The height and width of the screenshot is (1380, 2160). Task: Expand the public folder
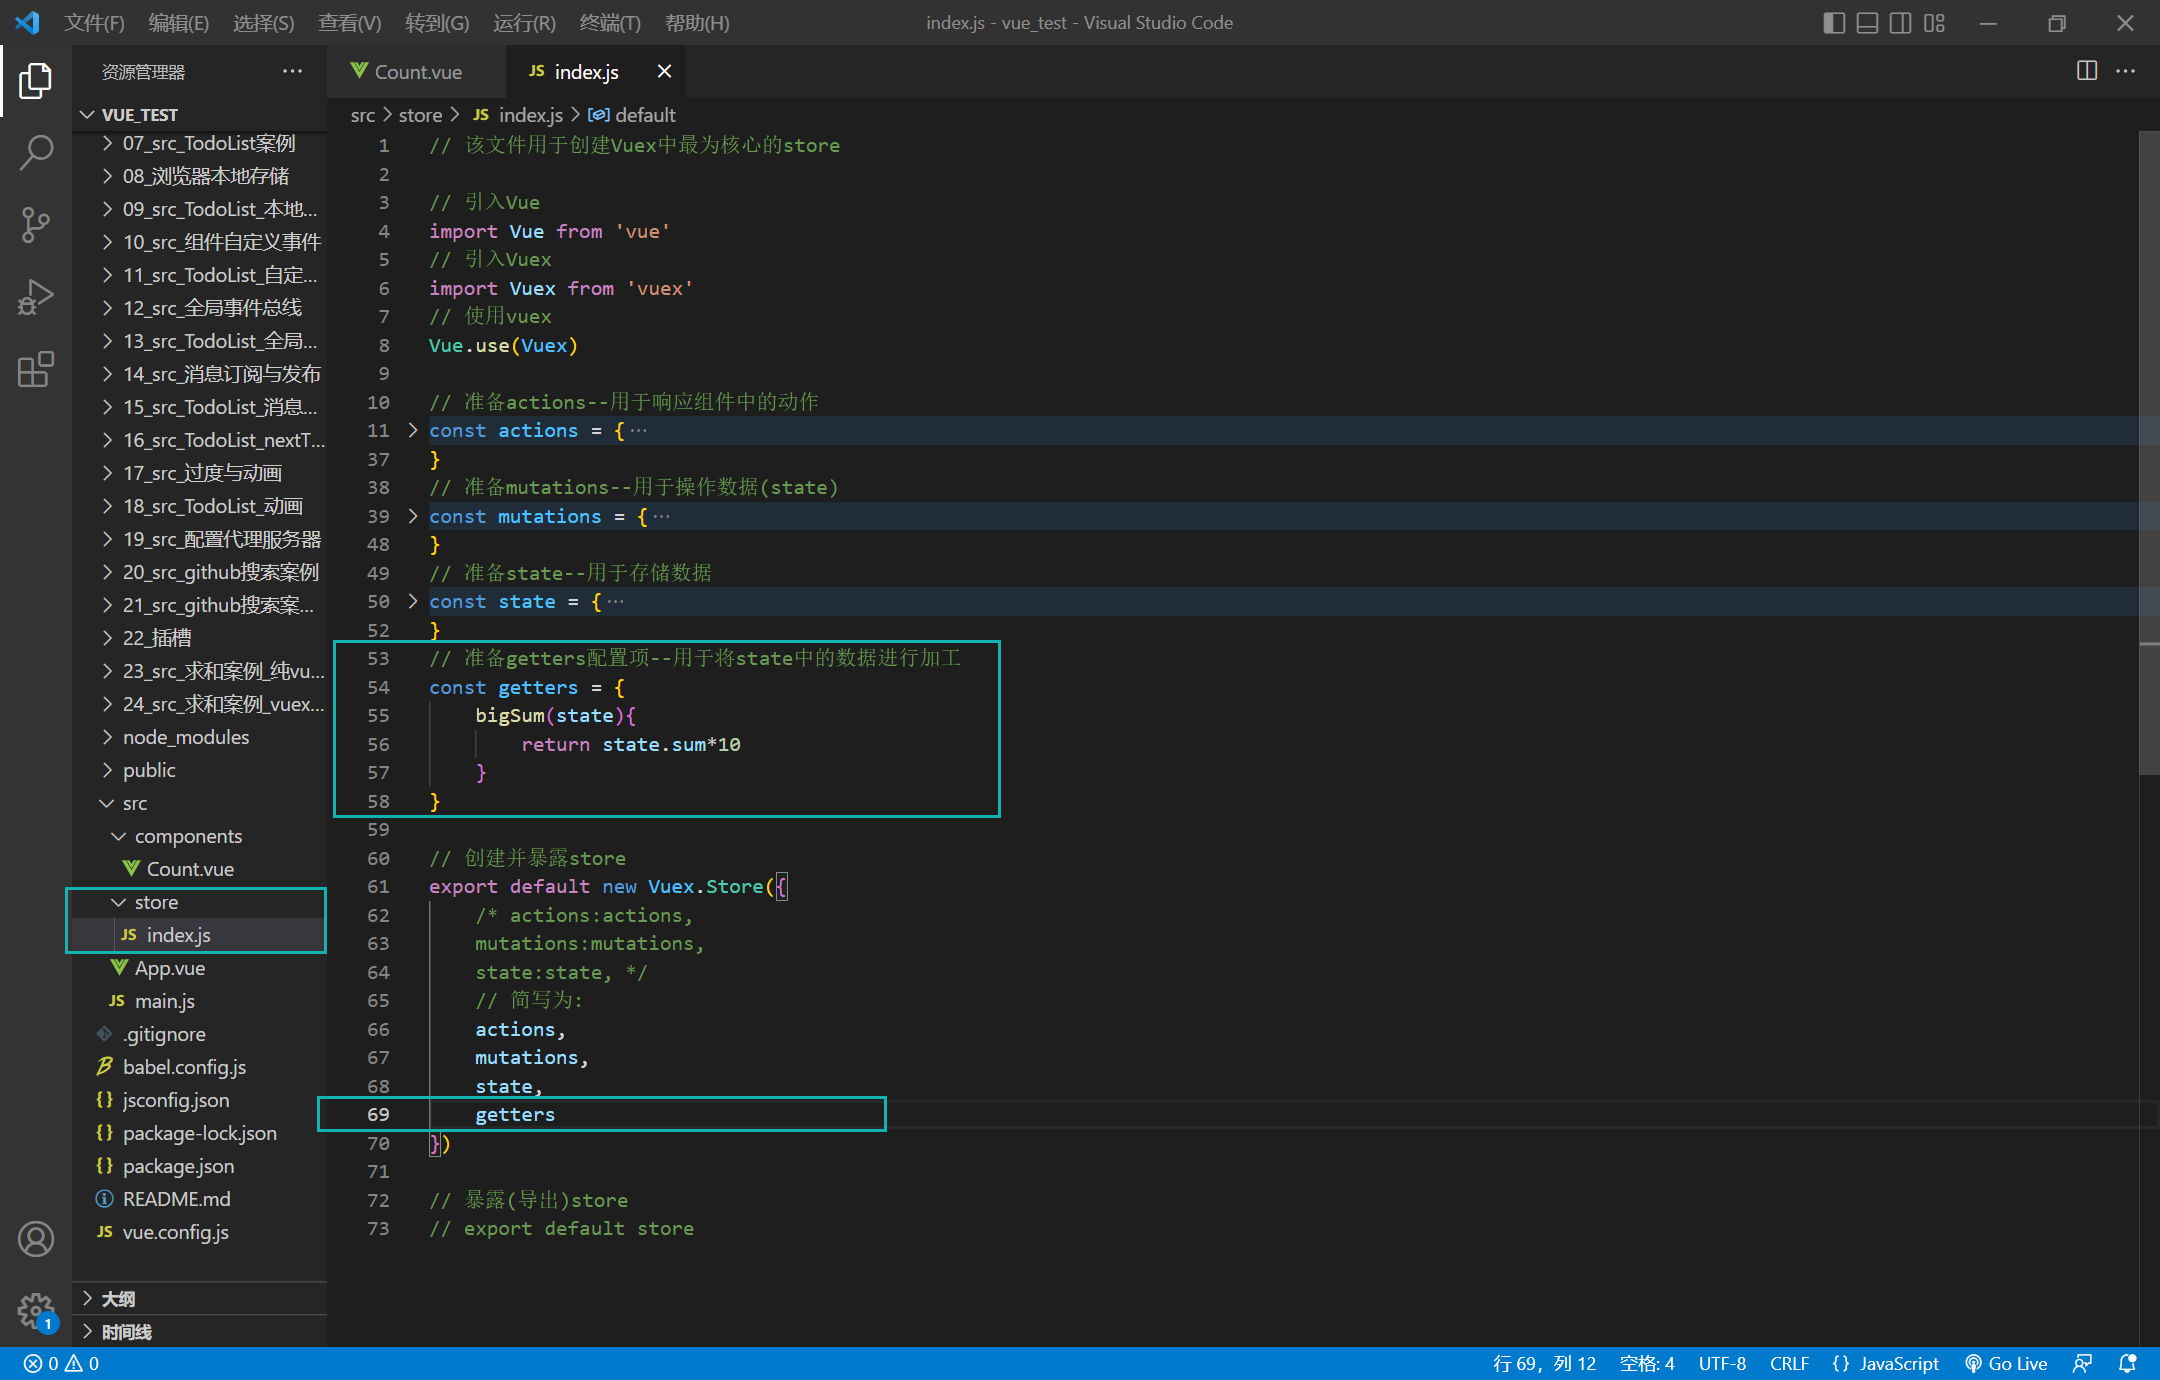(199, 770)
